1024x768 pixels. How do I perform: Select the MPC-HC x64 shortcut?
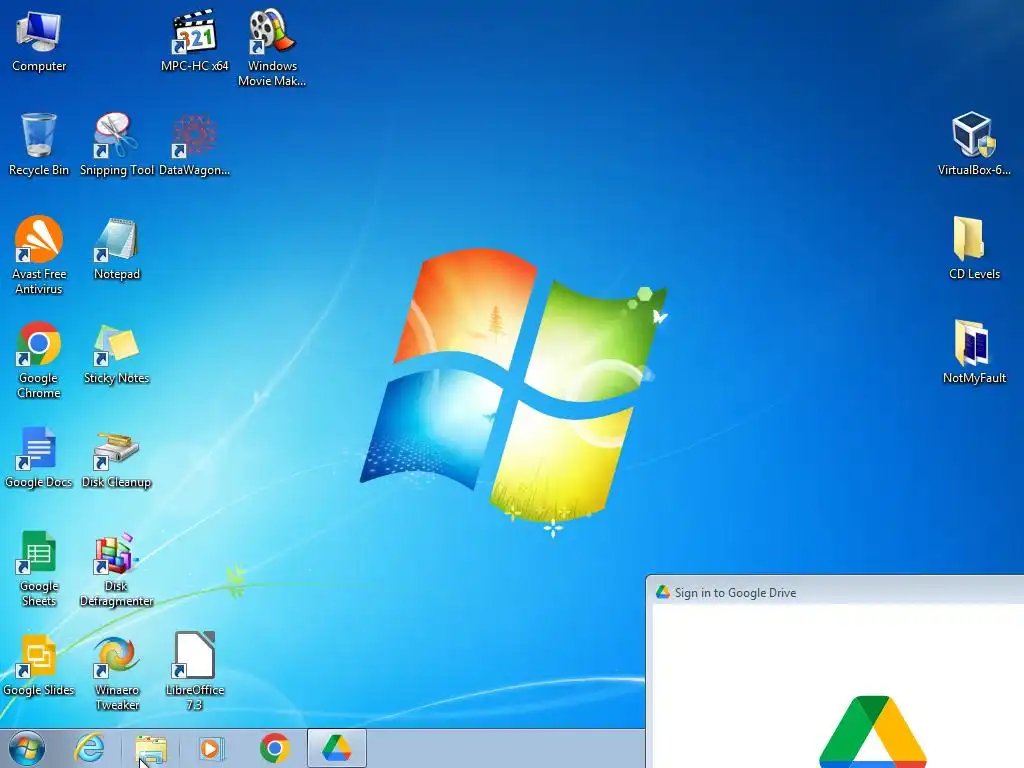click(x=195, y=42)
